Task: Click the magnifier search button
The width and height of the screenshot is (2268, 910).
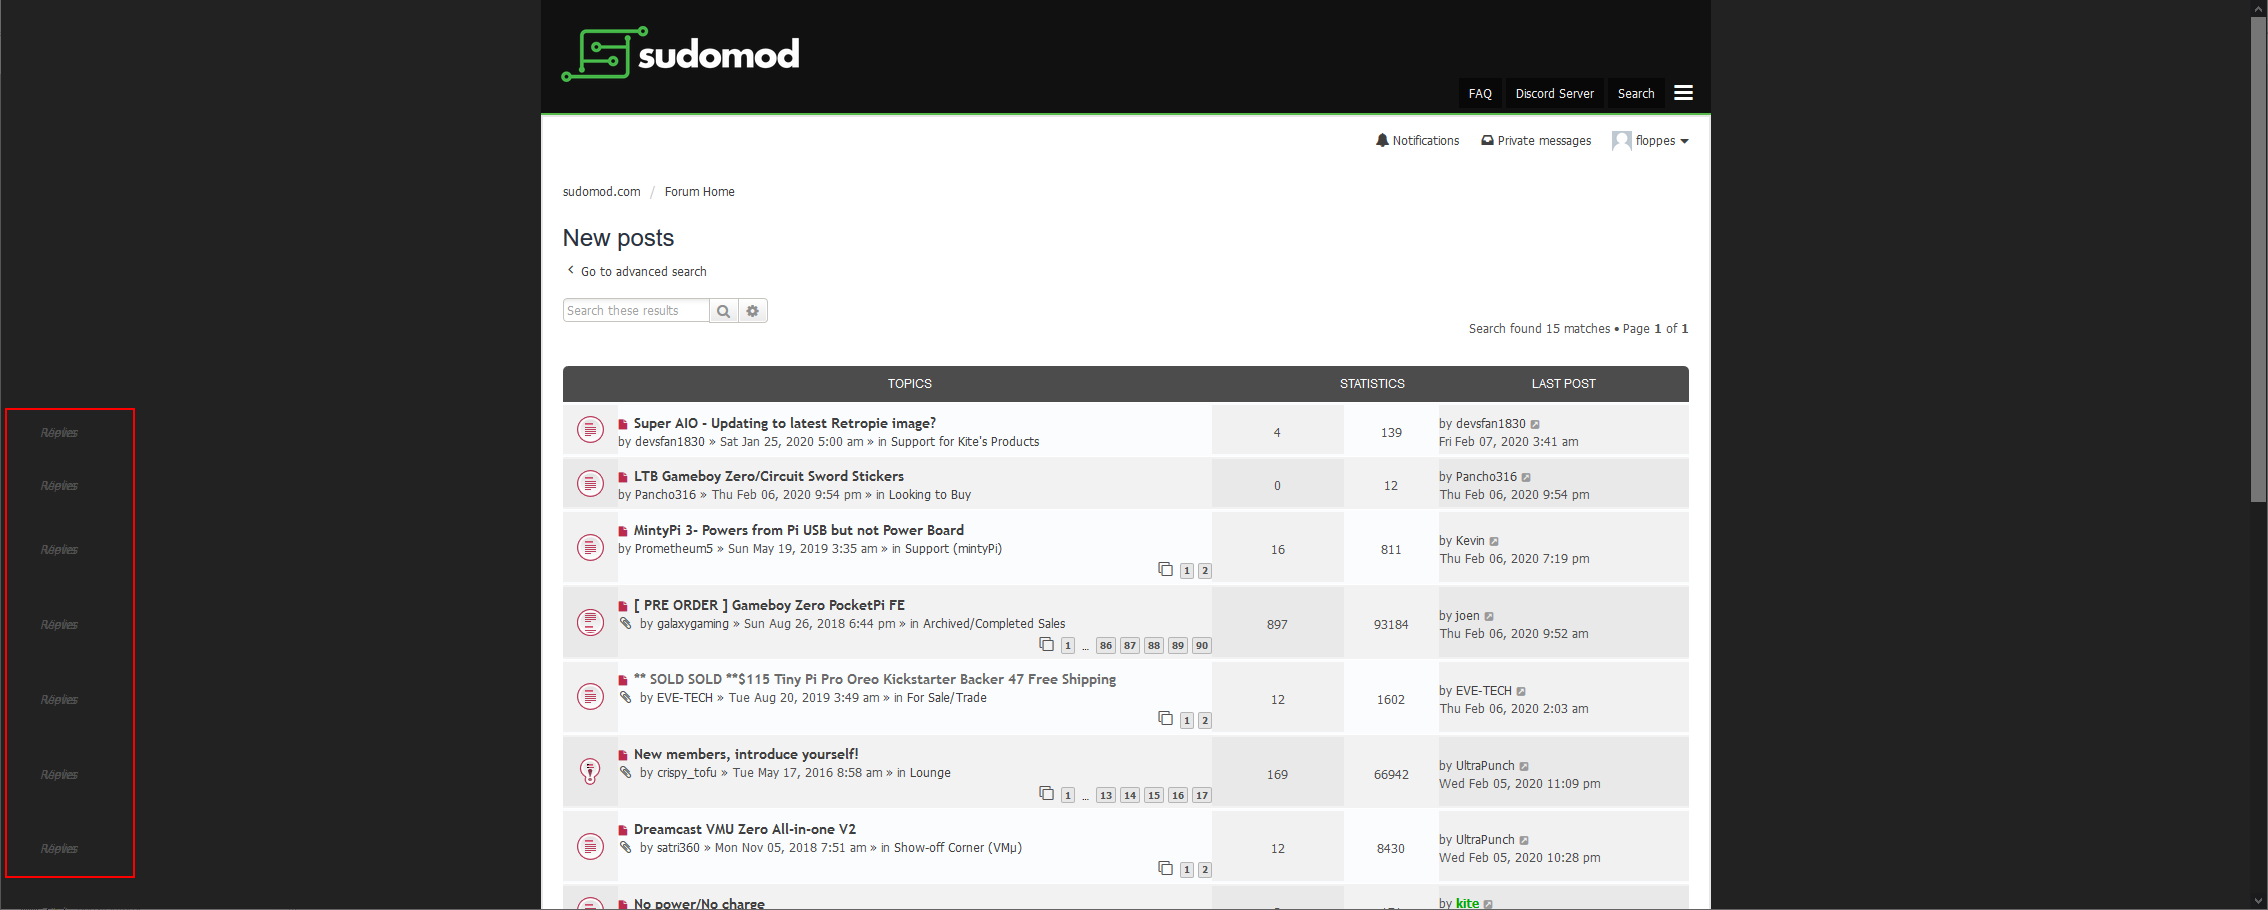Action: coord(724,311)
